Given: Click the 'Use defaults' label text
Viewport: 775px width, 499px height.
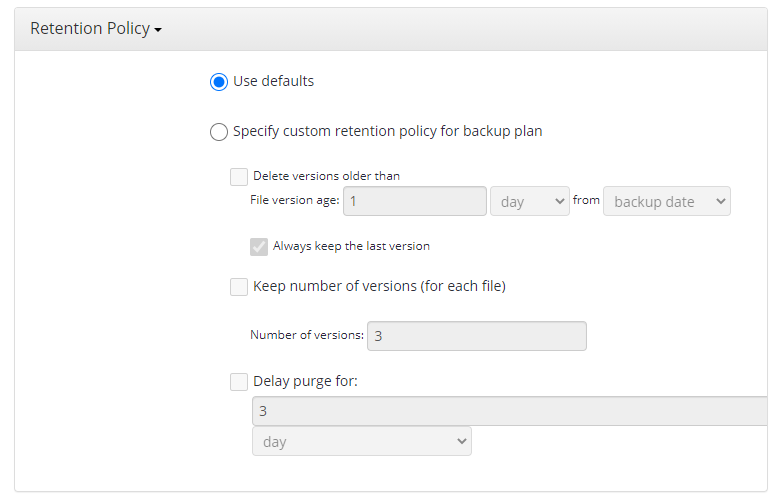Looking at the screenshot, I should pos(273,82).
